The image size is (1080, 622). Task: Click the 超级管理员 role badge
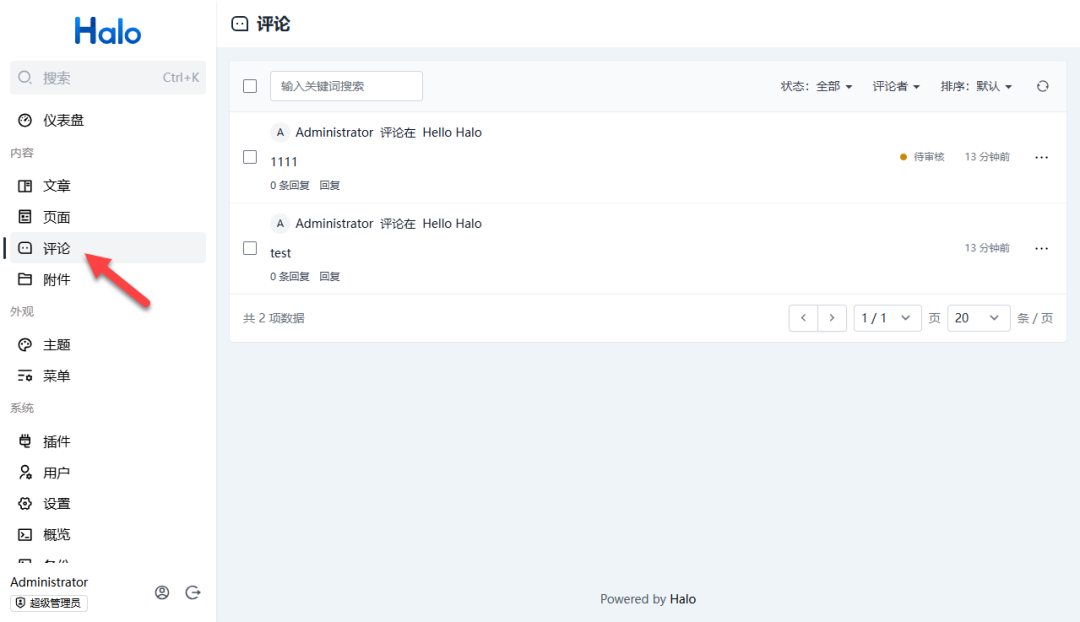pos(49,603)
